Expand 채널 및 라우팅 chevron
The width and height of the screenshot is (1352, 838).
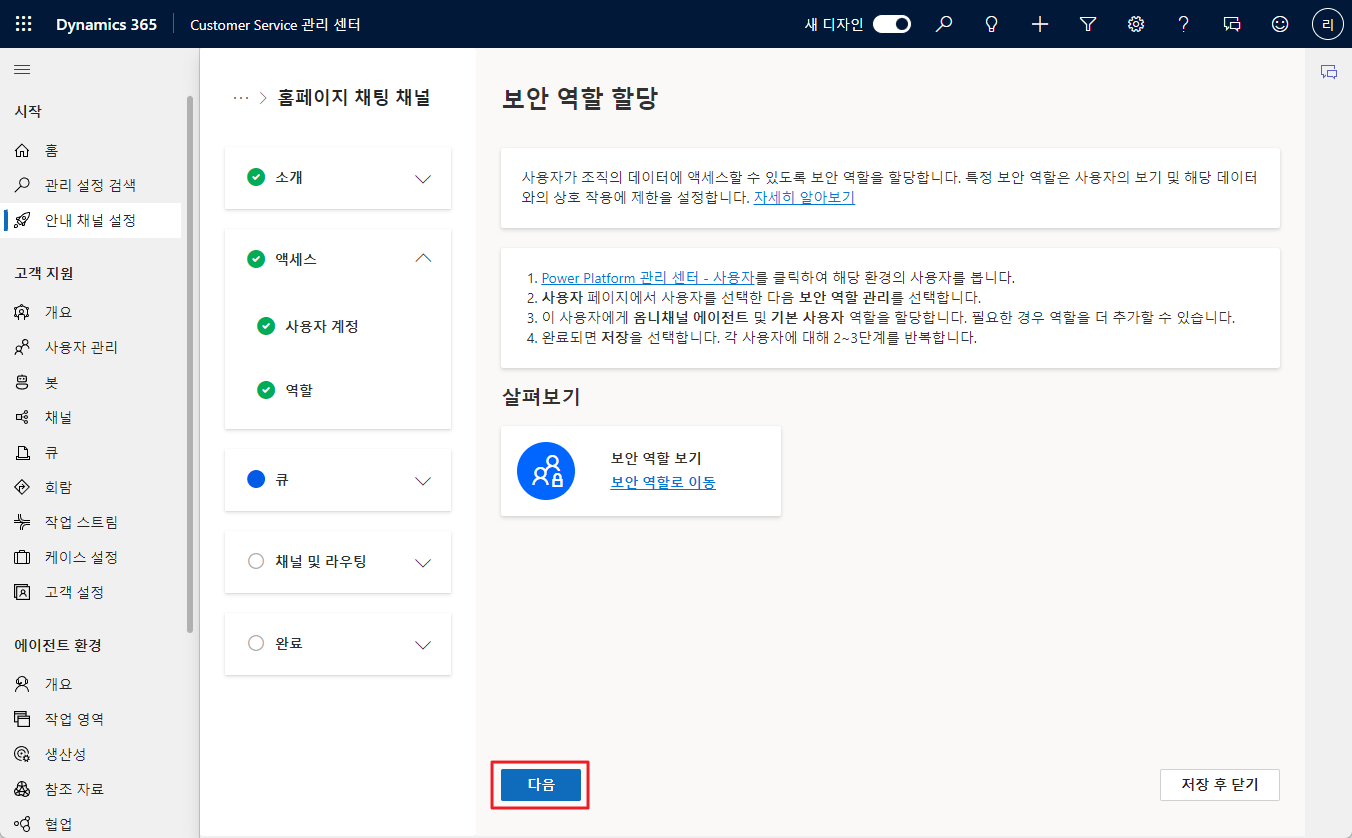click(423, 562)
